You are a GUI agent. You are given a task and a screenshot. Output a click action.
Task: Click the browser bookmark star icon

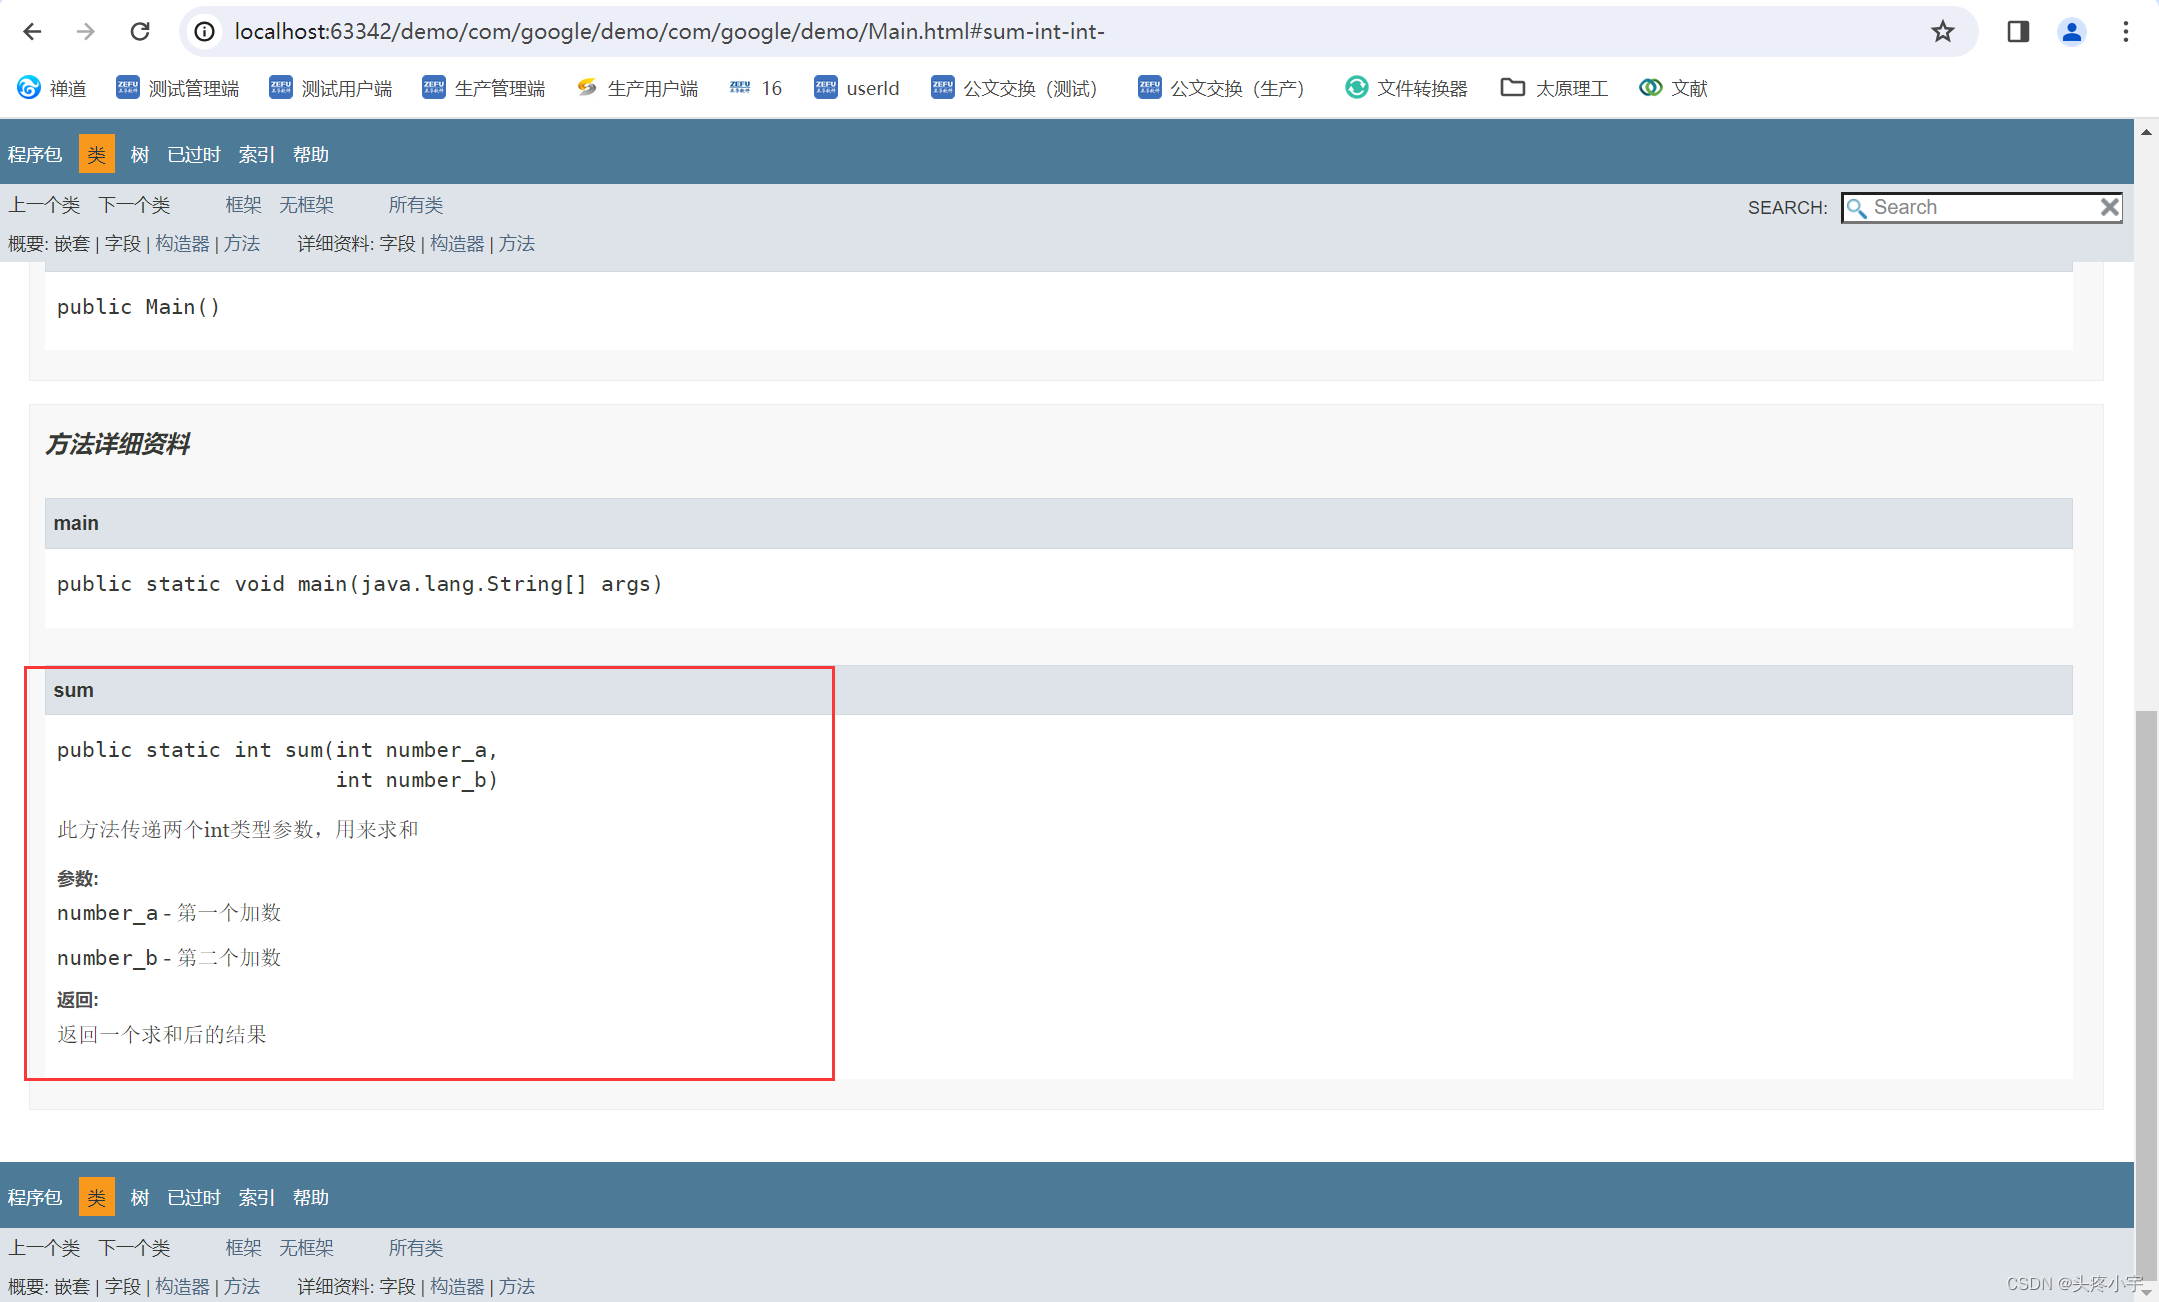(1940, 31)
